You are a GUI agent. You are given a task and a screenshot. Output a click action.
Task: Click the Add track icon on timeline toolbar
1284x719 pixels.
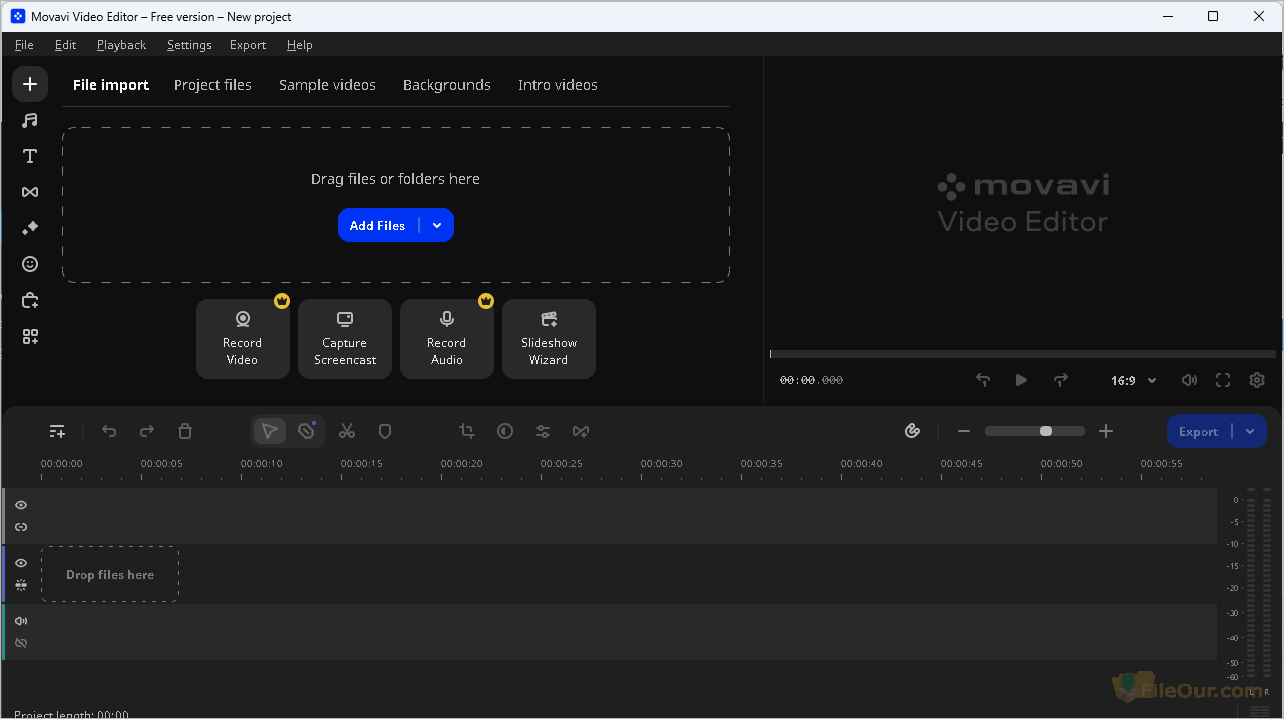[57, 431]
